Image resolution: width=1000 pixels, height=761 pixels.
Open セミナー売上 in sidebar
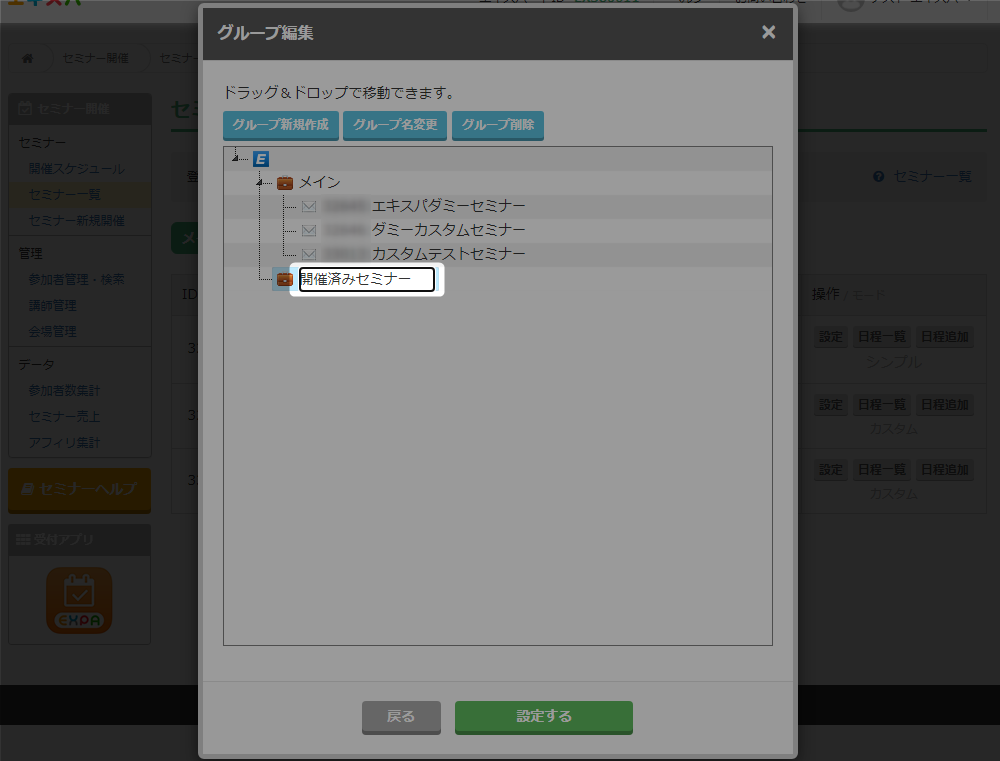click(x=64, y=417)
